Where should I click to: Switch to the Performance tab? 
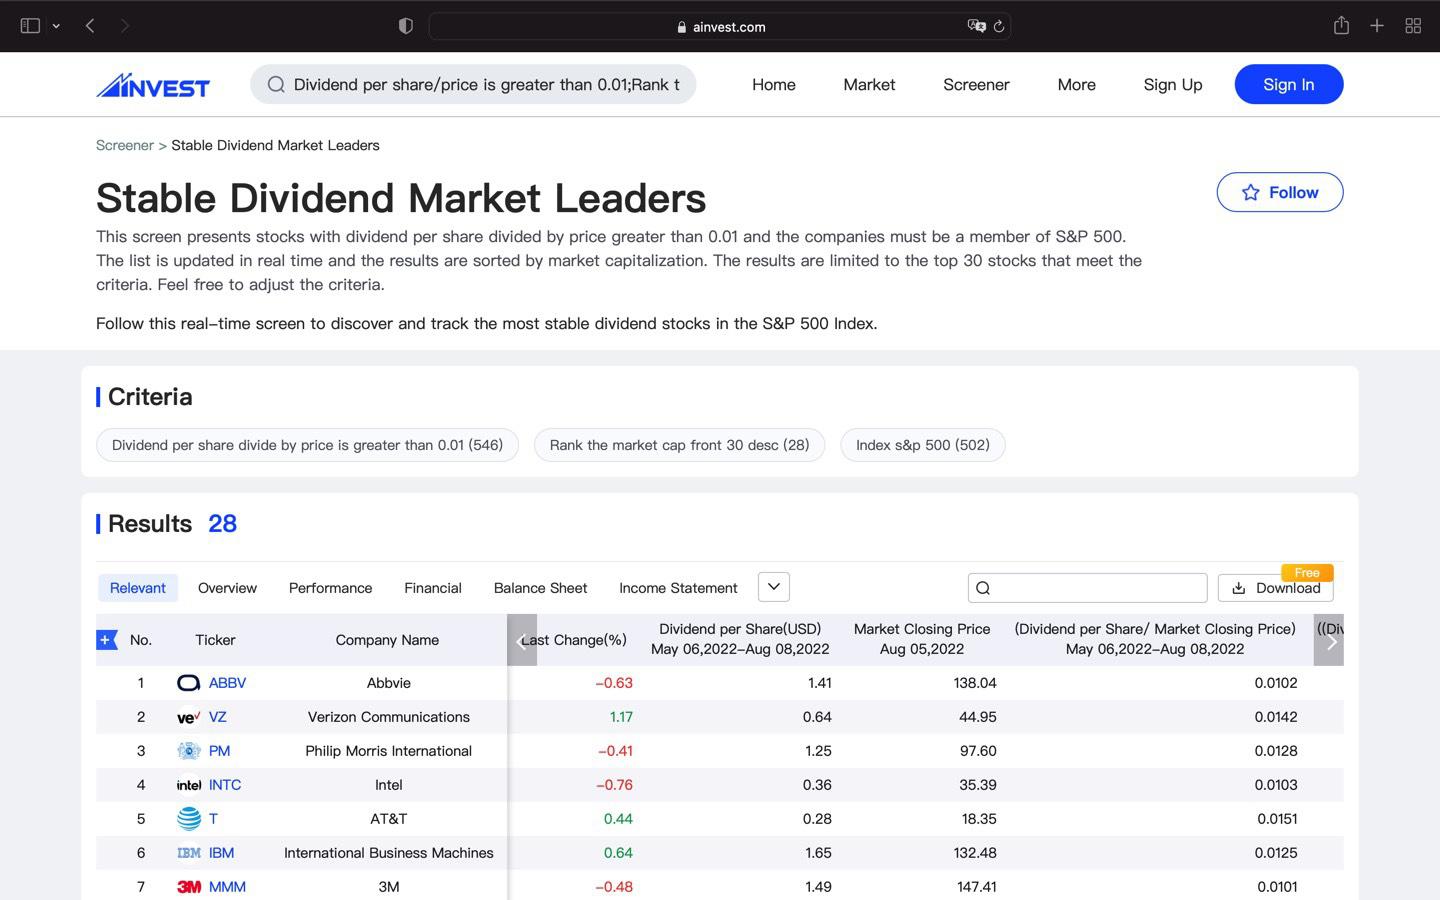330,588
